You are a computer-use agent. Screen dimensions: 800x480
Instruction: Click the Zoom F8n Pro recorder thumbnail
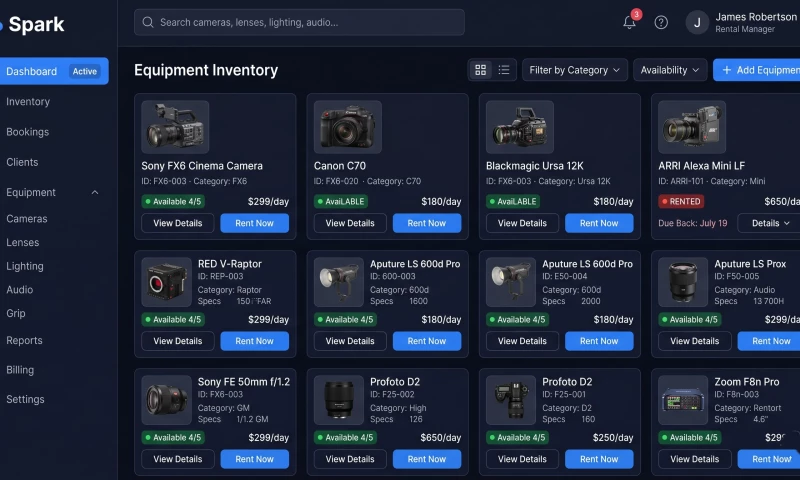click(x=683, y=400)
